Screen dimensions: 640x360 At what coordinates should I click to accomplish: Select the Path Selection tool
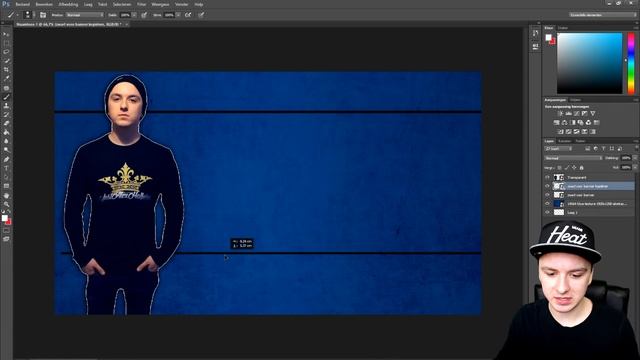point(6,177)
